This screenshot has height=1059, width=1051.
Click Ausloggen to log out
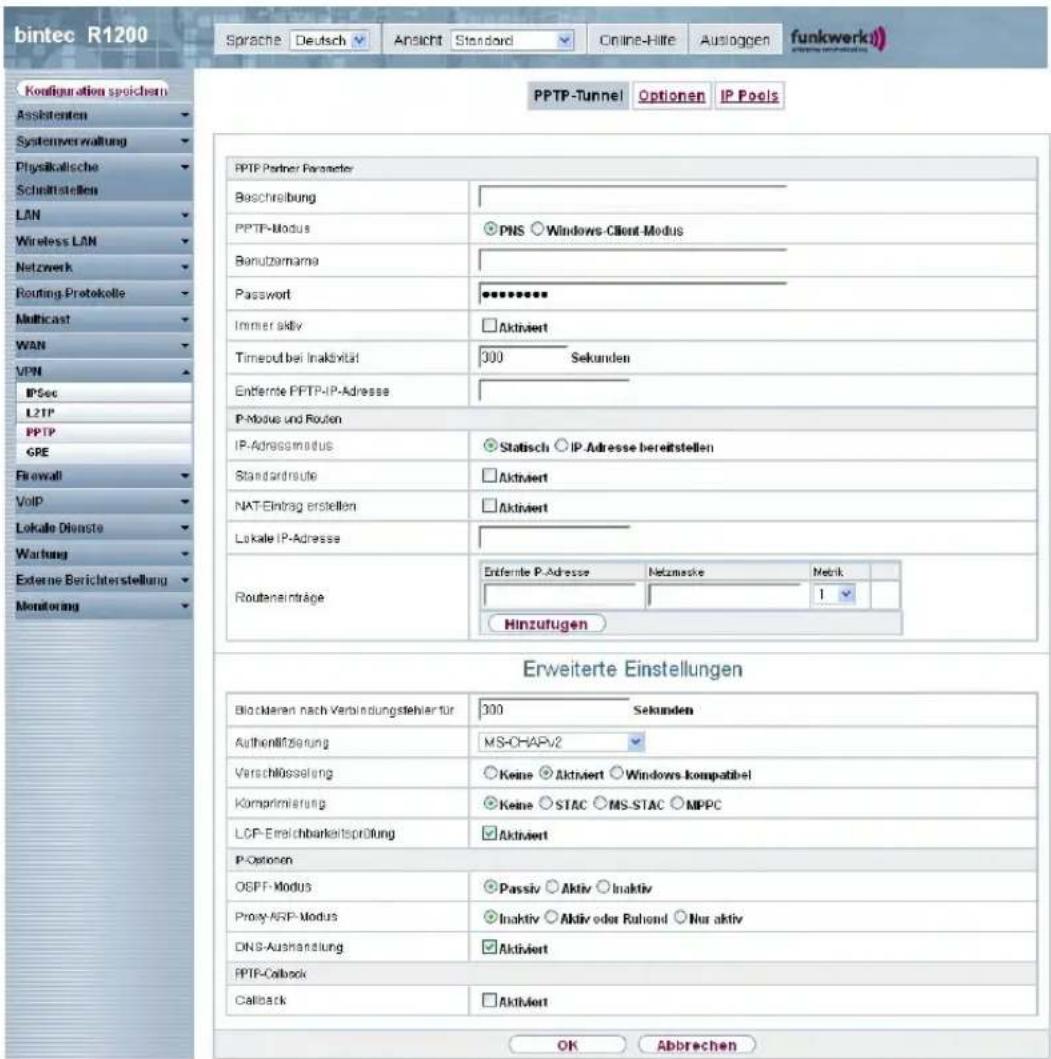click(735, 41)
